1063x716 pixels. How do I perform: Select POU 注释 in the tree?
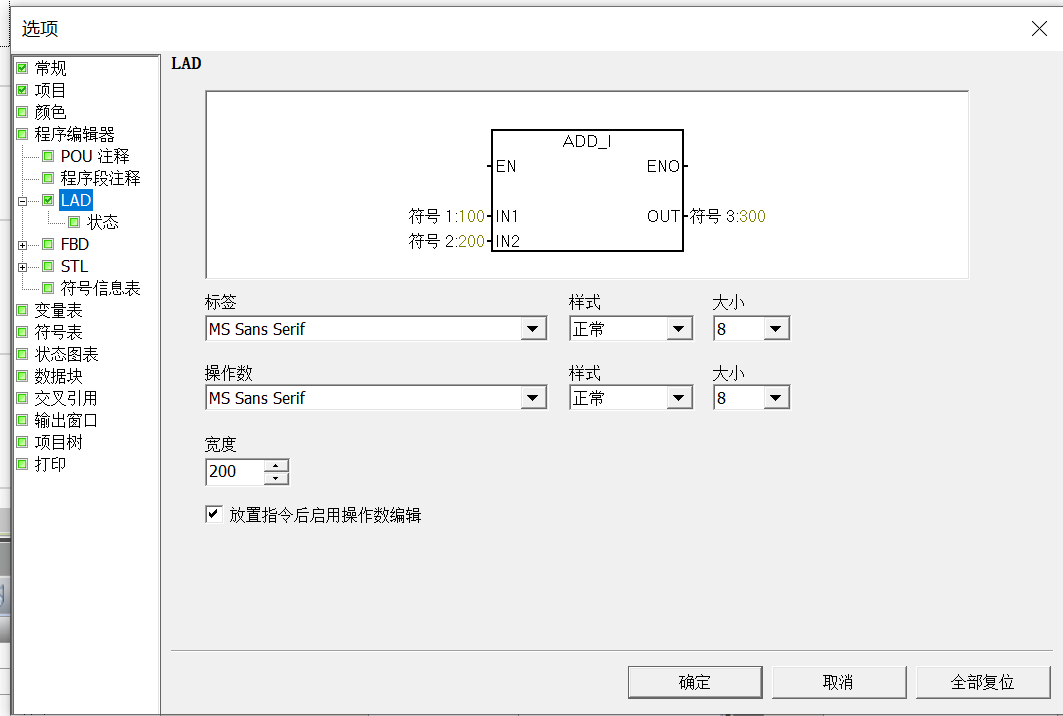[95, 156]
